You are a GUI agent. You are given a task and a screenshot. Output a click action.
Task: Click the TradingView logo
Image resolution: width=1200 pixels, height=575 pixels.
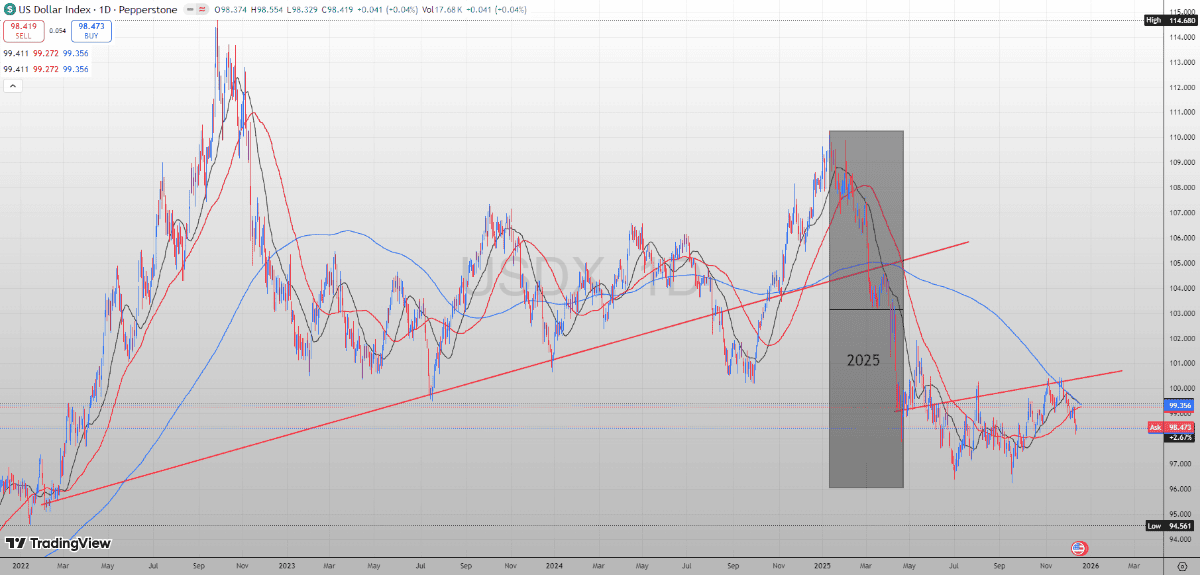pyautogui.click(x=58, y=544)
